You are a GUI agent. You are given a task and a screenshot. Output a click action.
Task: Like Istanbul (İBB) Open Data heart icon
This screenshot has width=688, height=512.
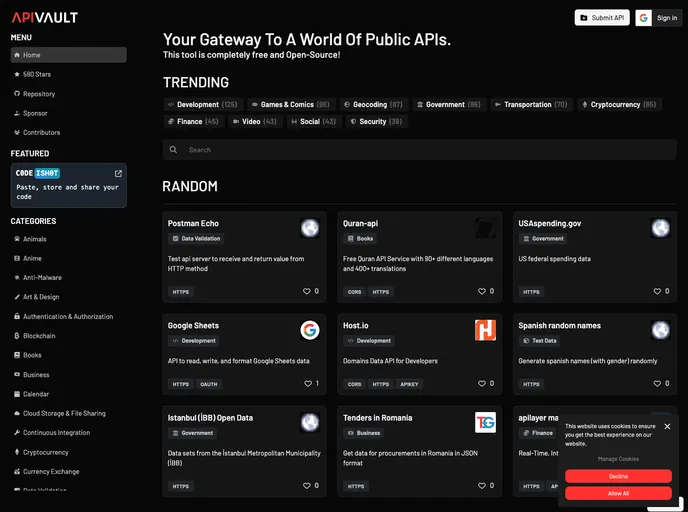coord(307,486)
